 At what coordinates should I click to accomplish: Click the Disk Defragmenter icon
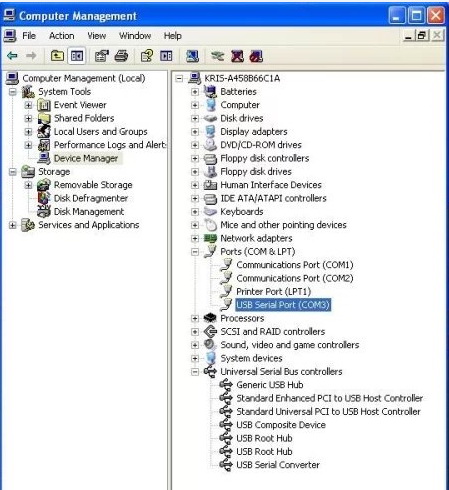pyautogui.click(x=44, y=198)
